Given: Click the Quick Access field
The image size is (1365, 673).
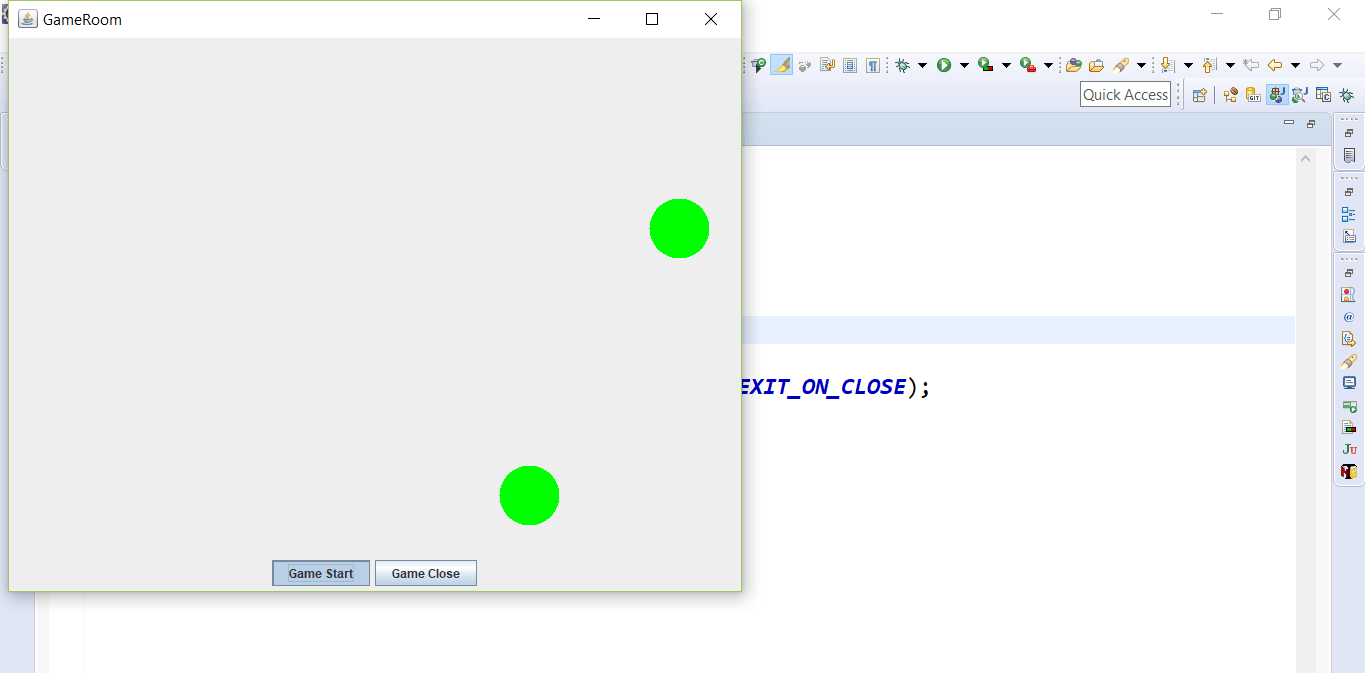Looking at the screenshot, I should 1125,93.
